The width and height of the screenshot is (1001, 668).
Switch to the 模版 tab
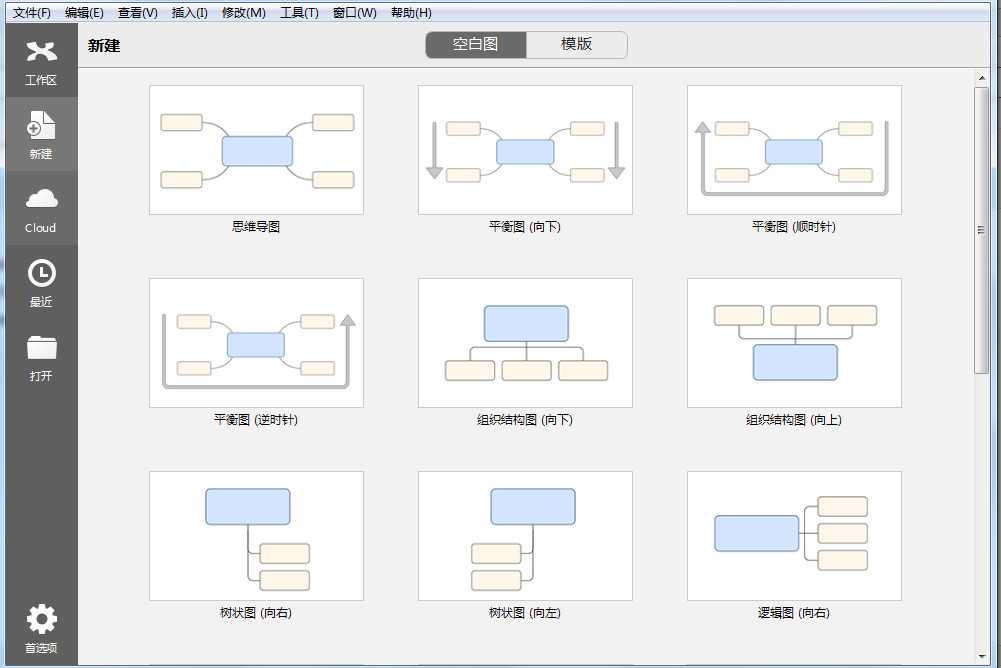pyautogui.click(x=576, y=45)
